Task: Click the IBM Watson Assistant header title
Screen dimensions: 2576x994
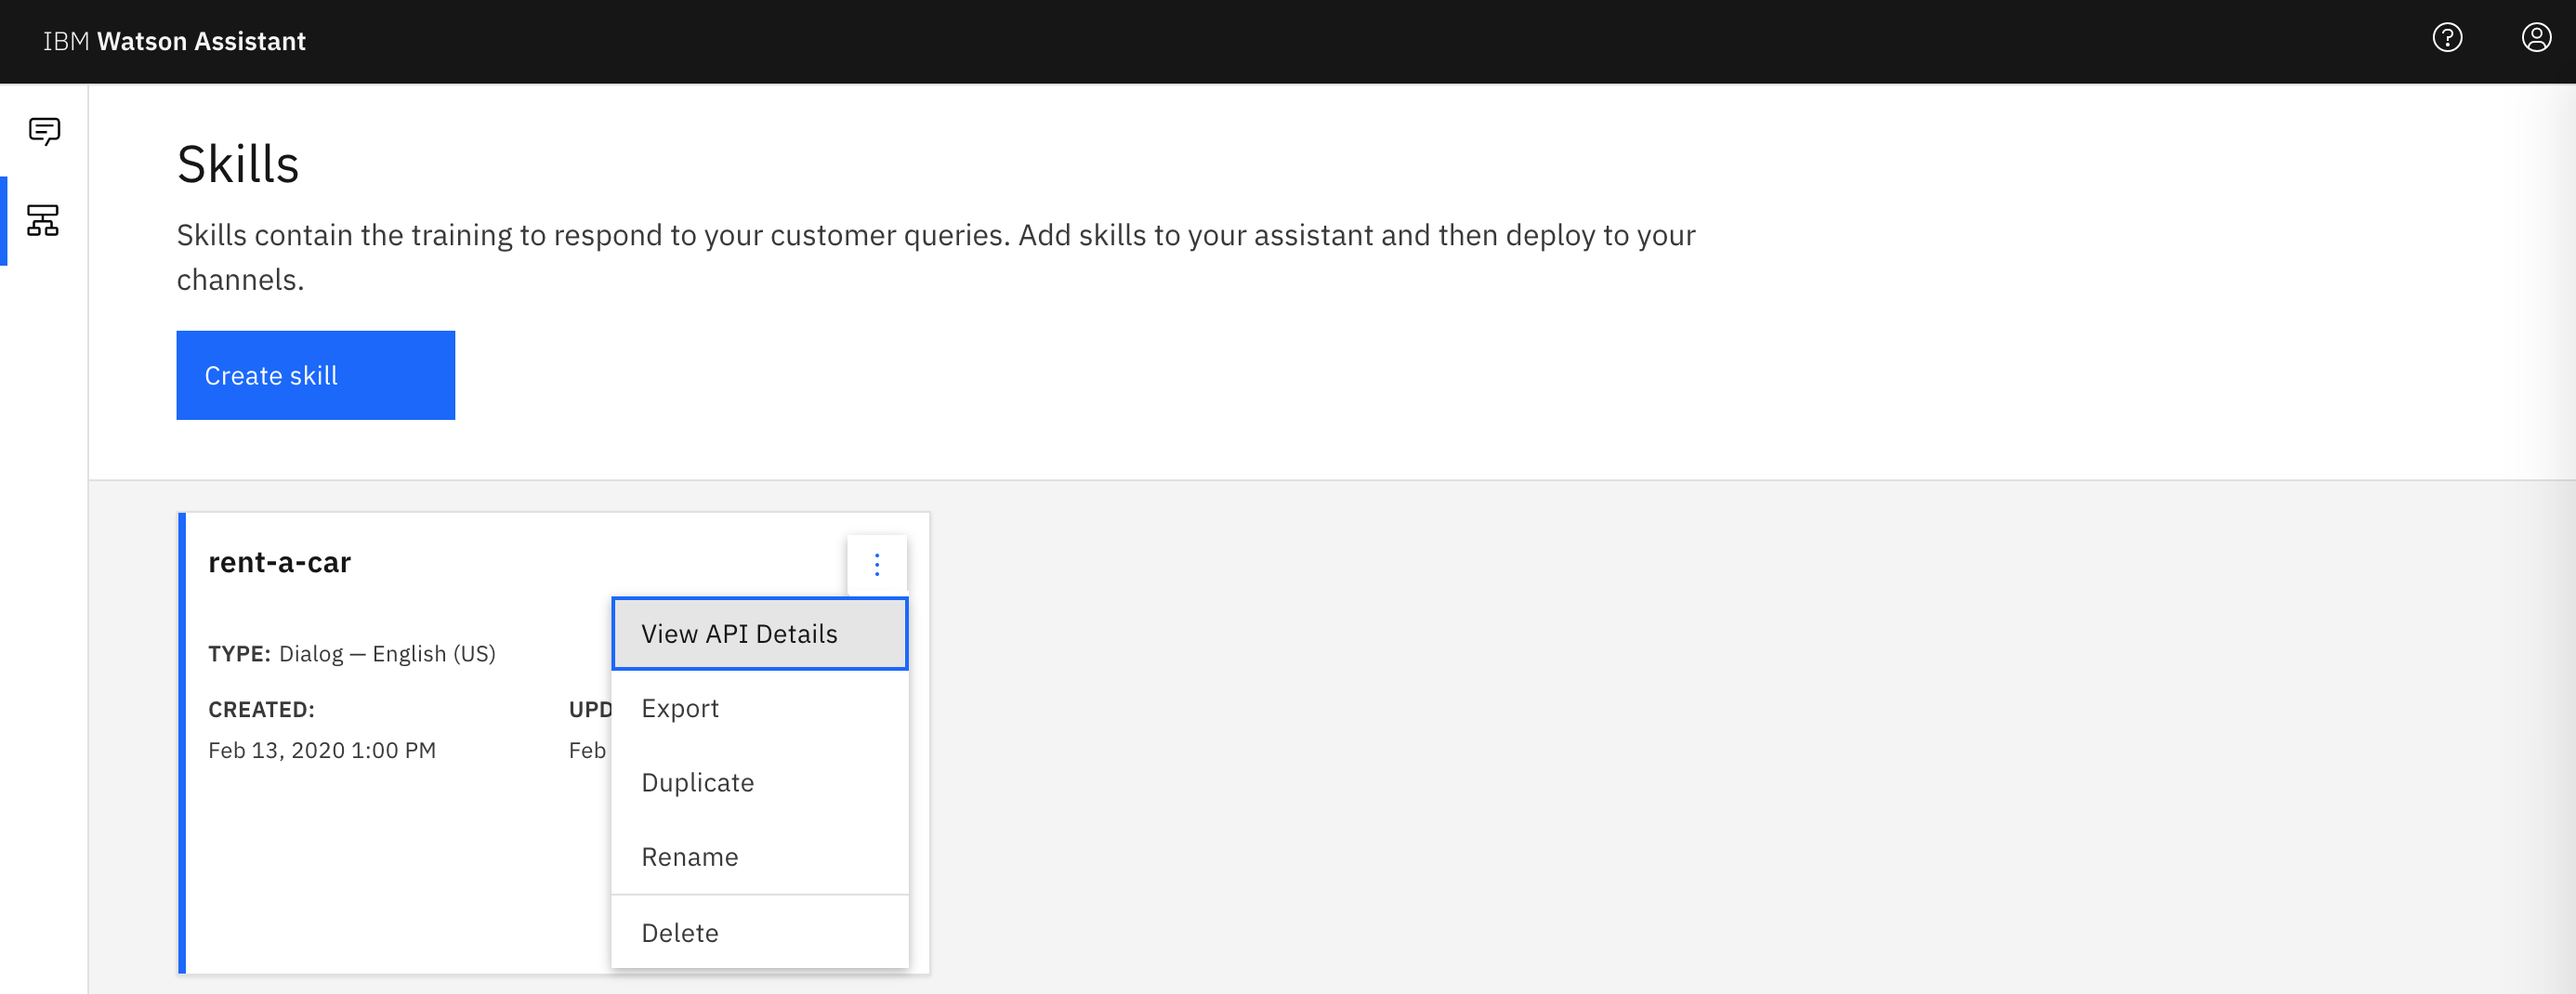Action: pyautogui.click(x=174, y=41)
